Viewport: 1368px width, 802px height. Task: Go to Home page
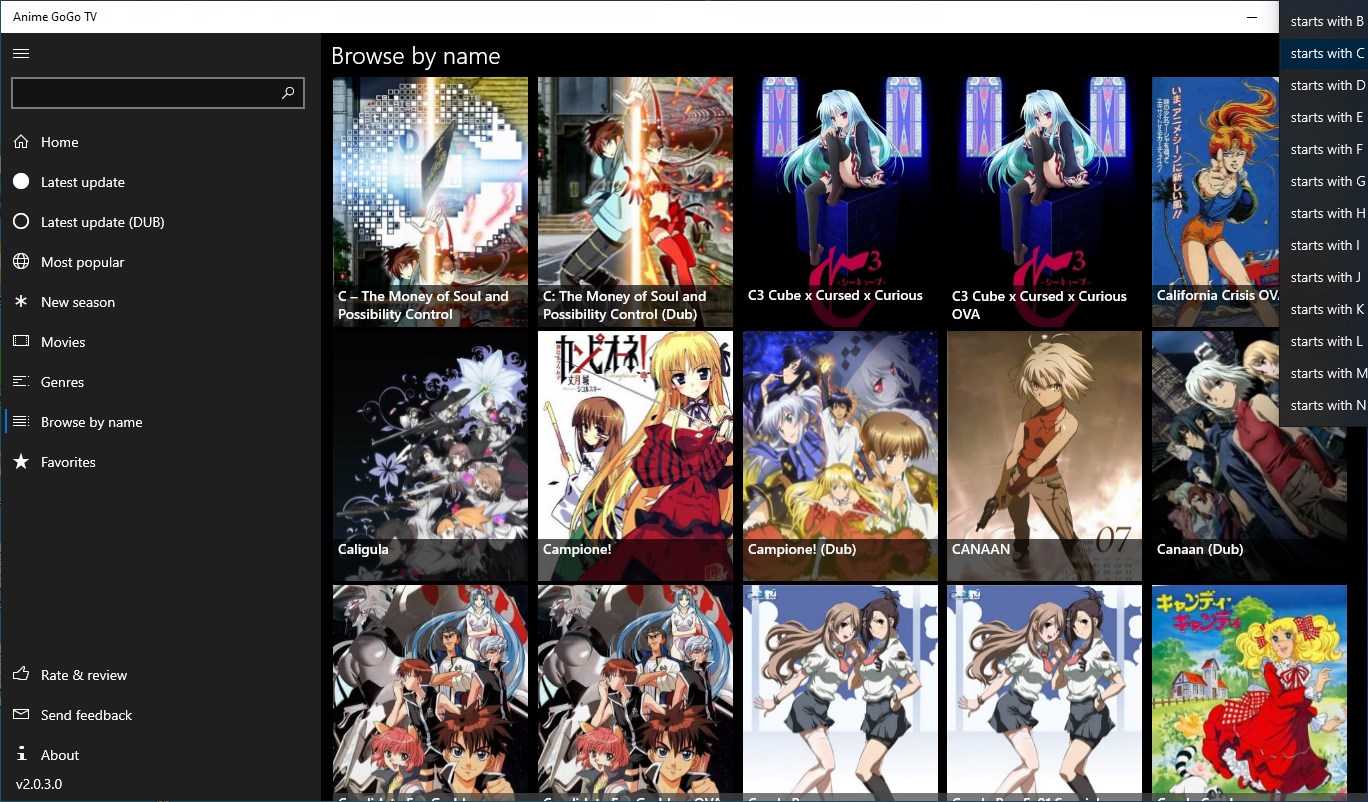point(60,142)
